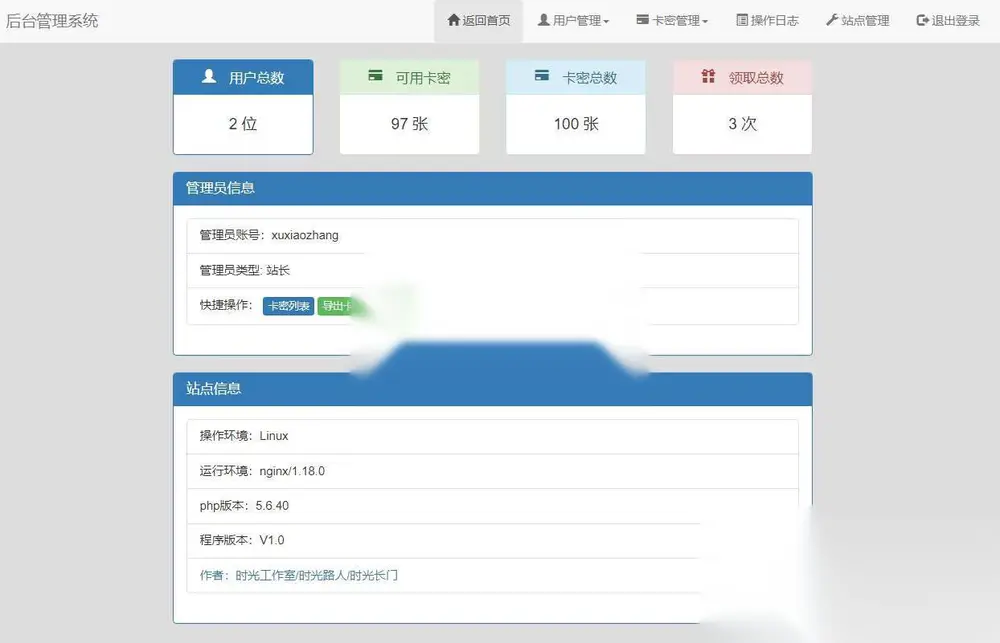Click the 领取总数 card heading
The image size is (1000, 643).
pyautogui.click(x=742, y=77)
